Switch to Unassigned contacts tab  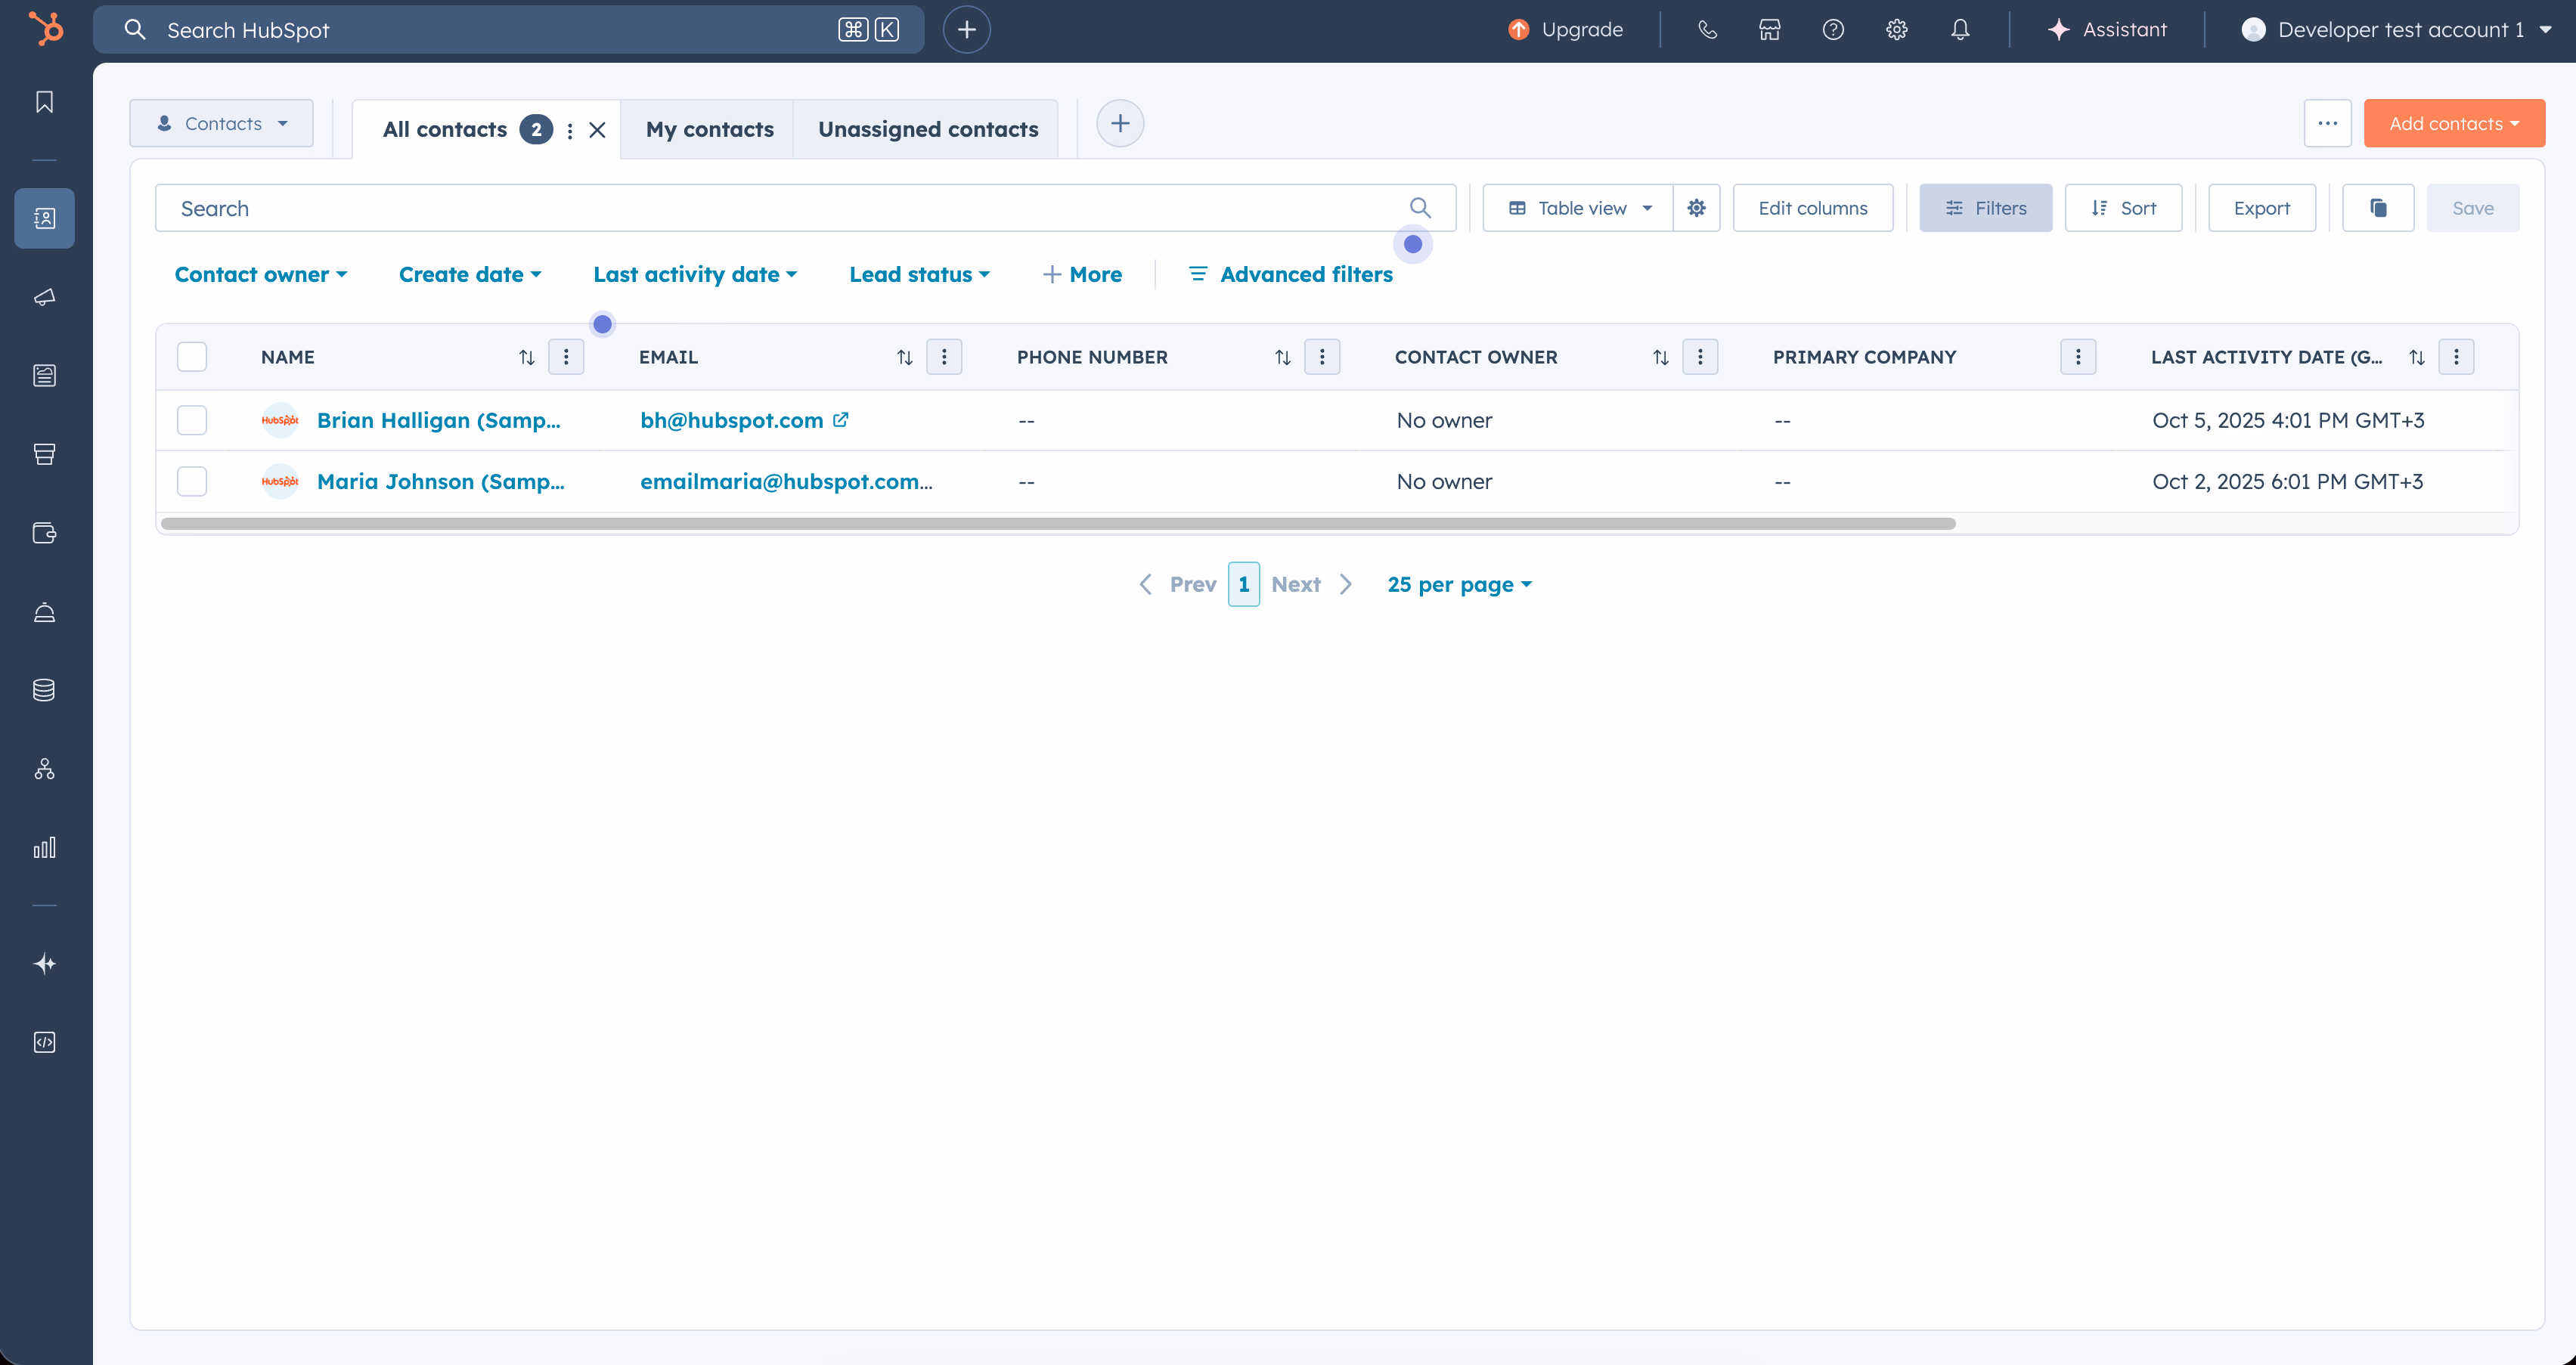coord(927,129)
